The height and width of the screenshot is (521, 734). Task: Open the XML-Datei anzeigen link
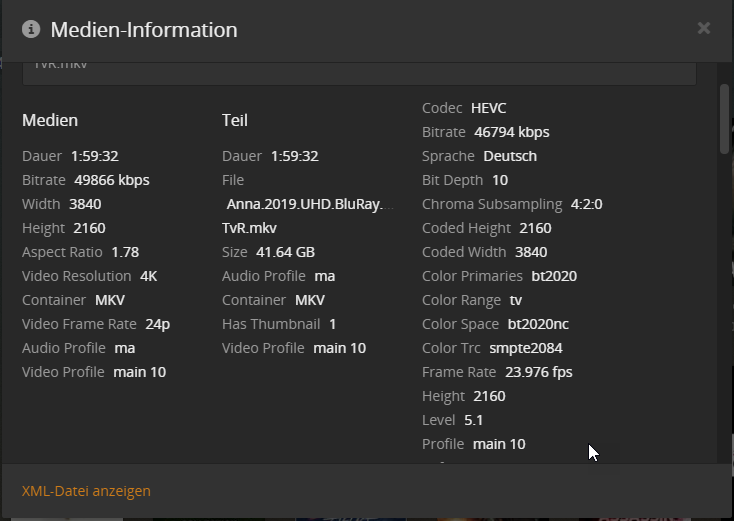86,491
